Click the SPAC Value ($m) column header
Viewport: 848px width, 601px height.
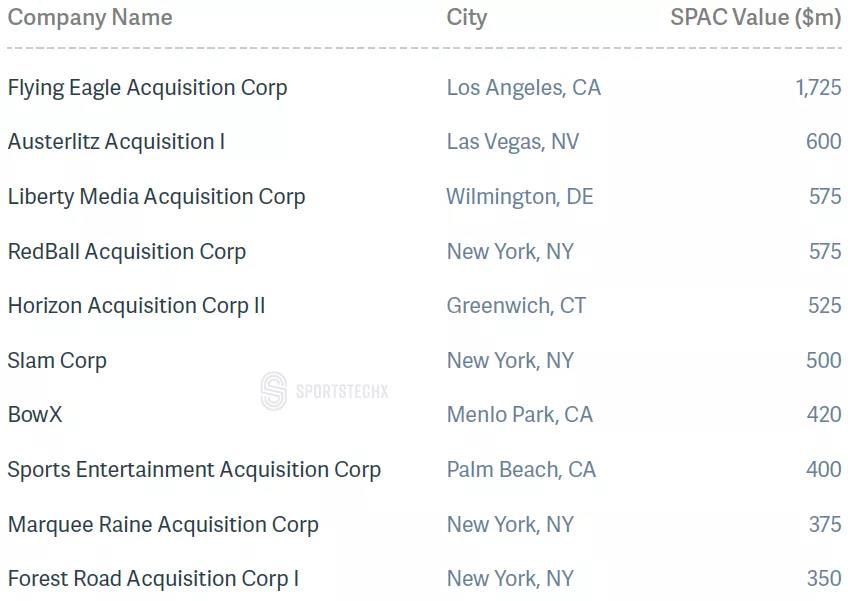point(756,18)
